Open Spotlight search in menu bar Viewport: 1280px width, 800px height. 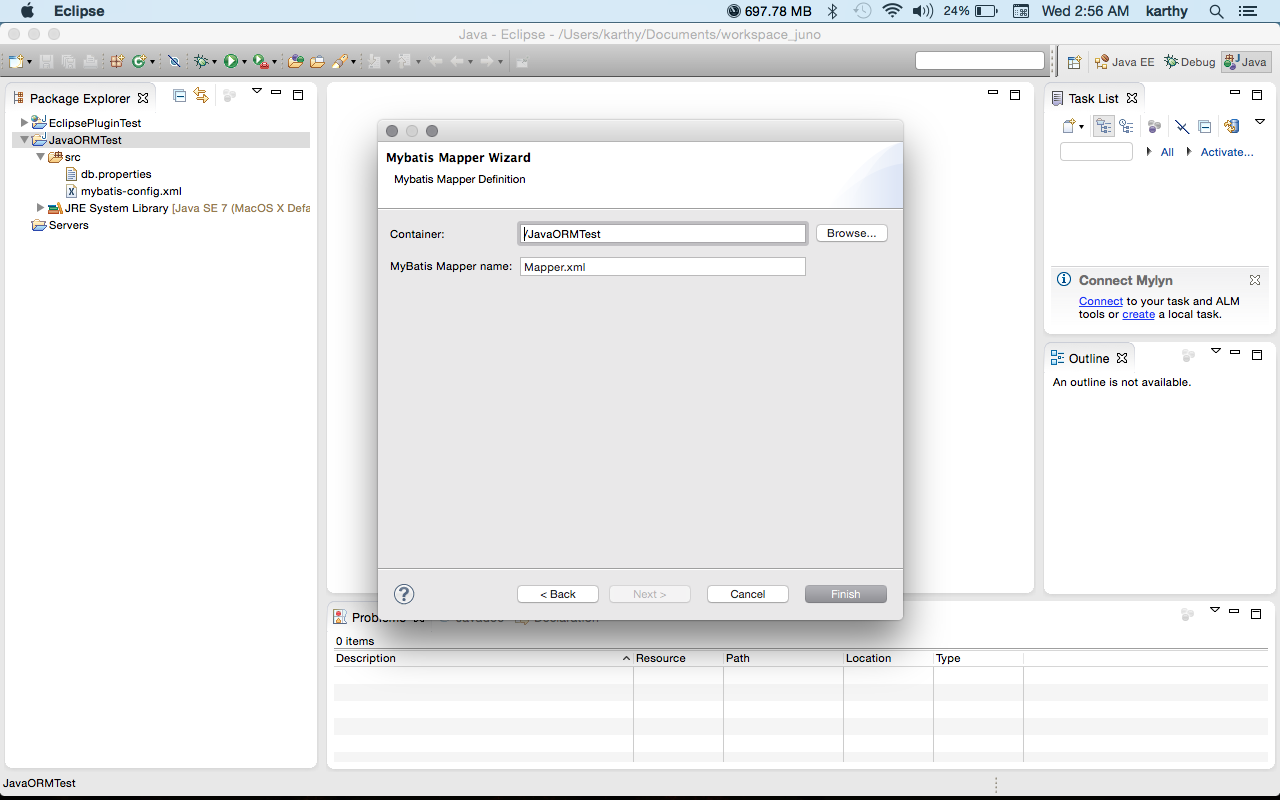click(1216, 11)
